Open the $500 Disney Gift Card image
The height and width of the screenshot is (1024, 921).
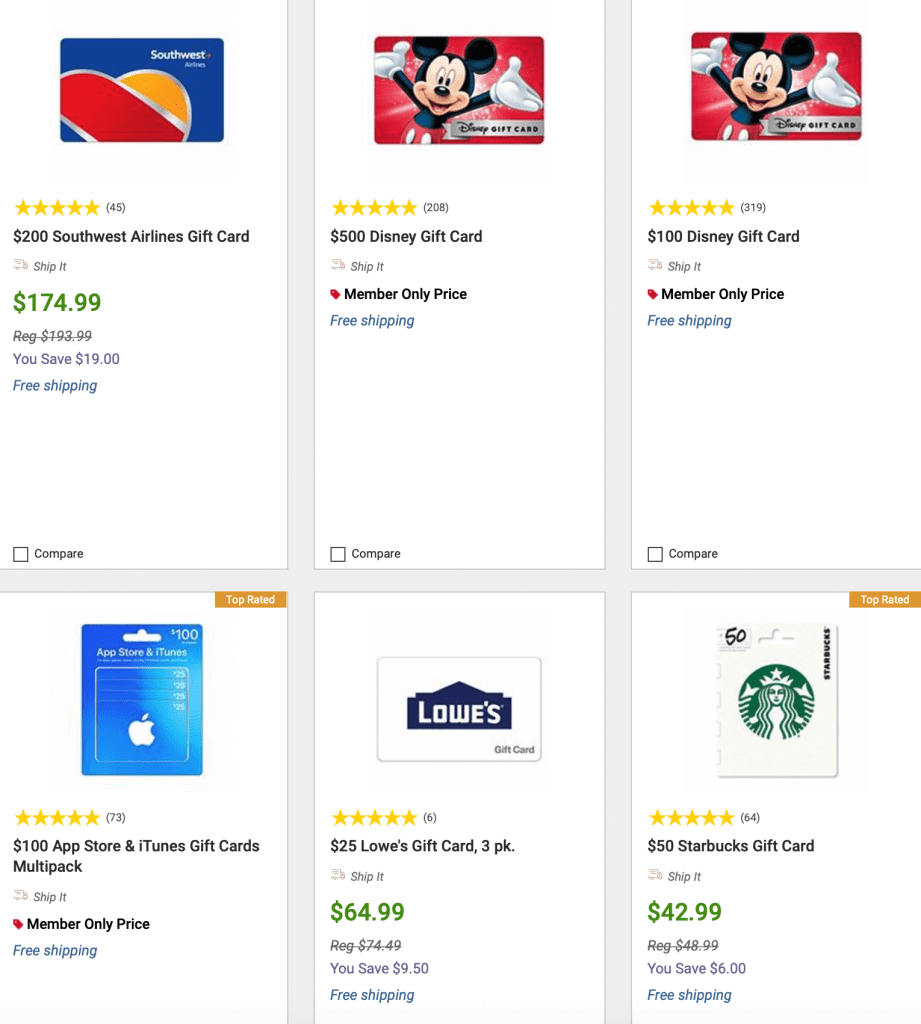[x=459, y=90]
